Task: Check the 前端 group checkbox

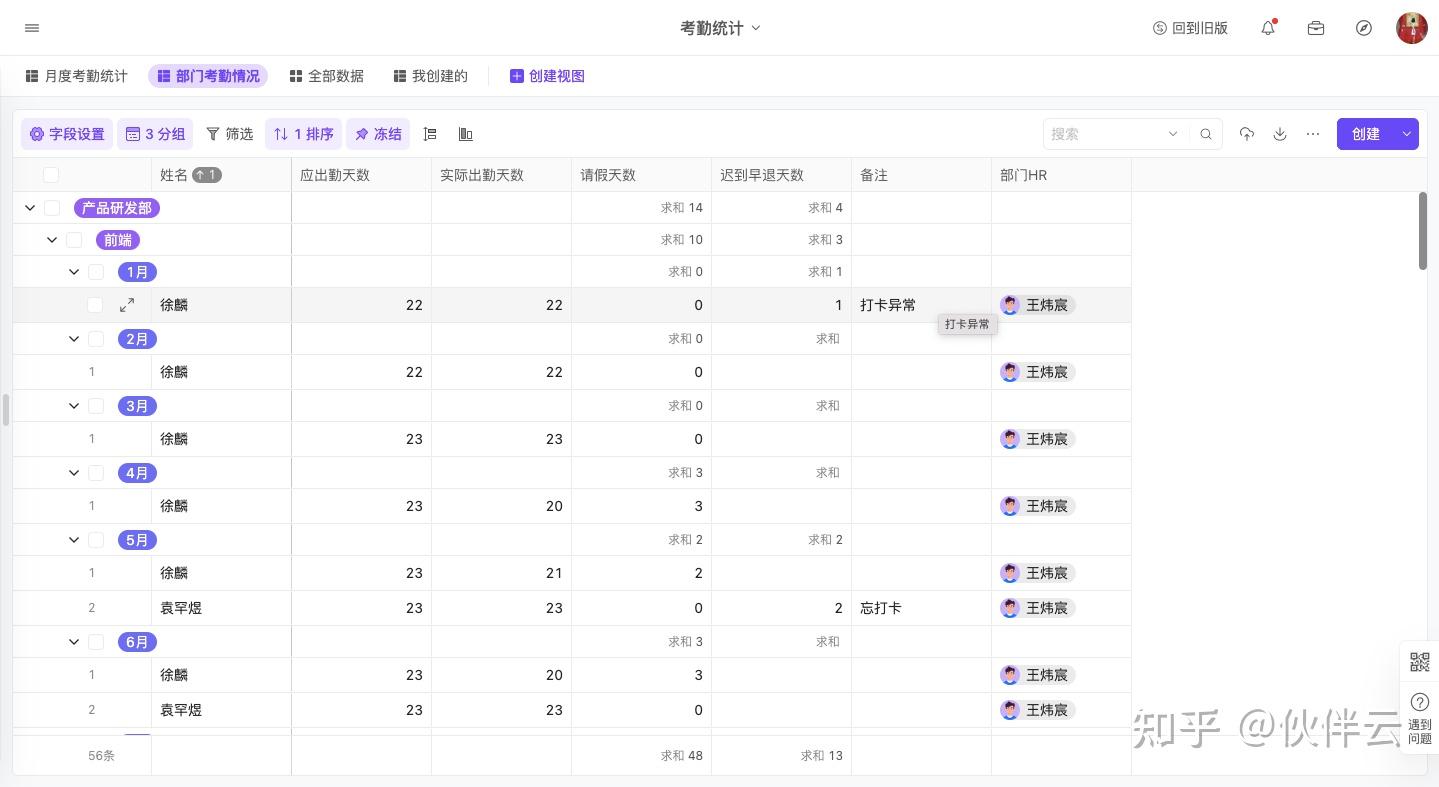Action: click(x=74, y=240)
